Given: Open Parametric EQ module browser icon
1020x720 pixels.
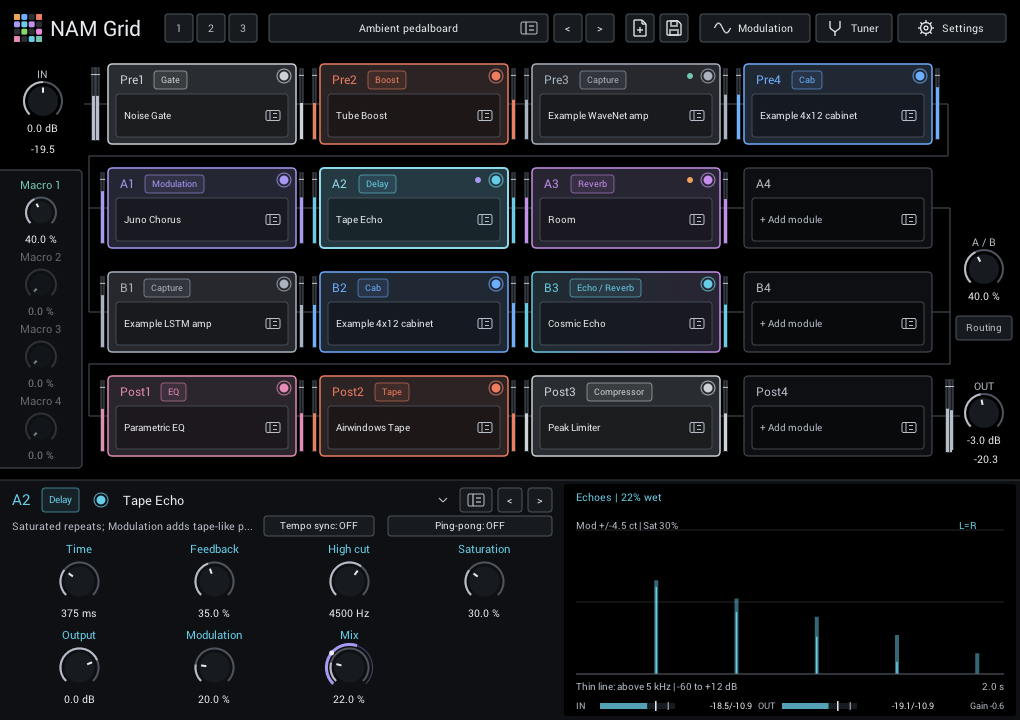Looking at the screenshot, I should [273, 427].
